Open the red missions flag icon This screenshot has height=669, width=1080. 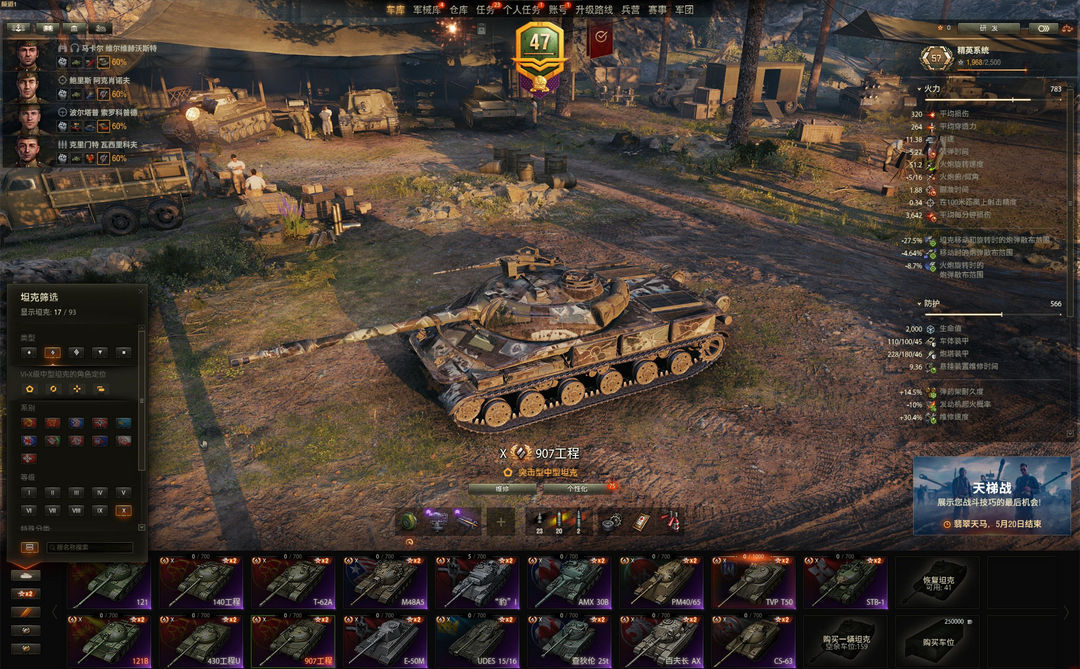click(x=601, y=38)
